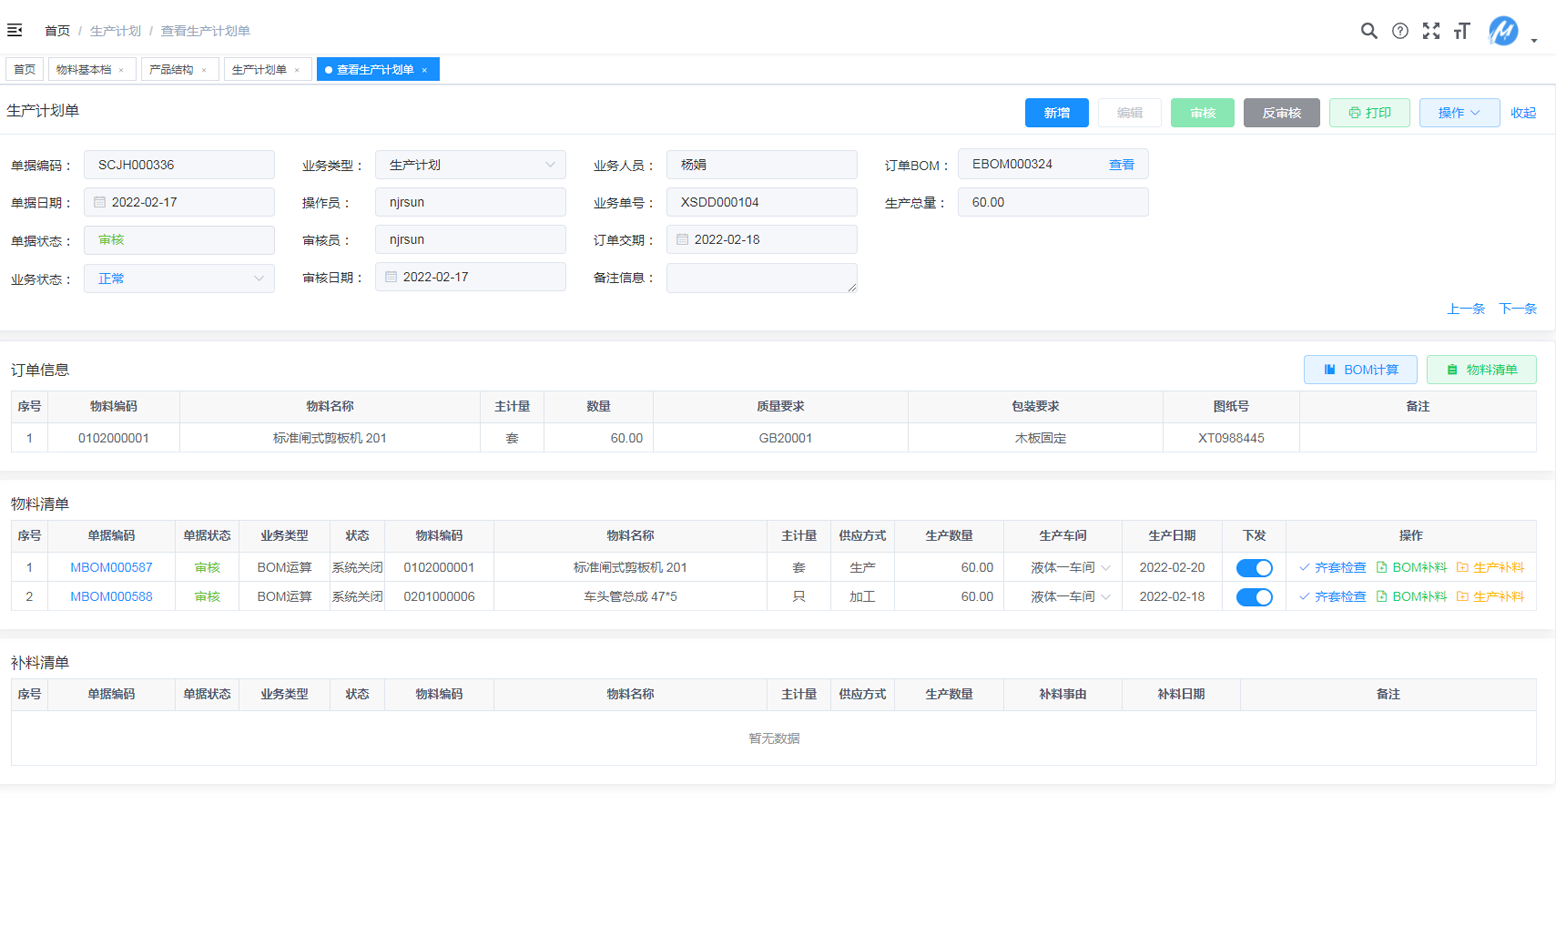
Task: Open the MBOM000587 document link
Action: tap(111, 568)
